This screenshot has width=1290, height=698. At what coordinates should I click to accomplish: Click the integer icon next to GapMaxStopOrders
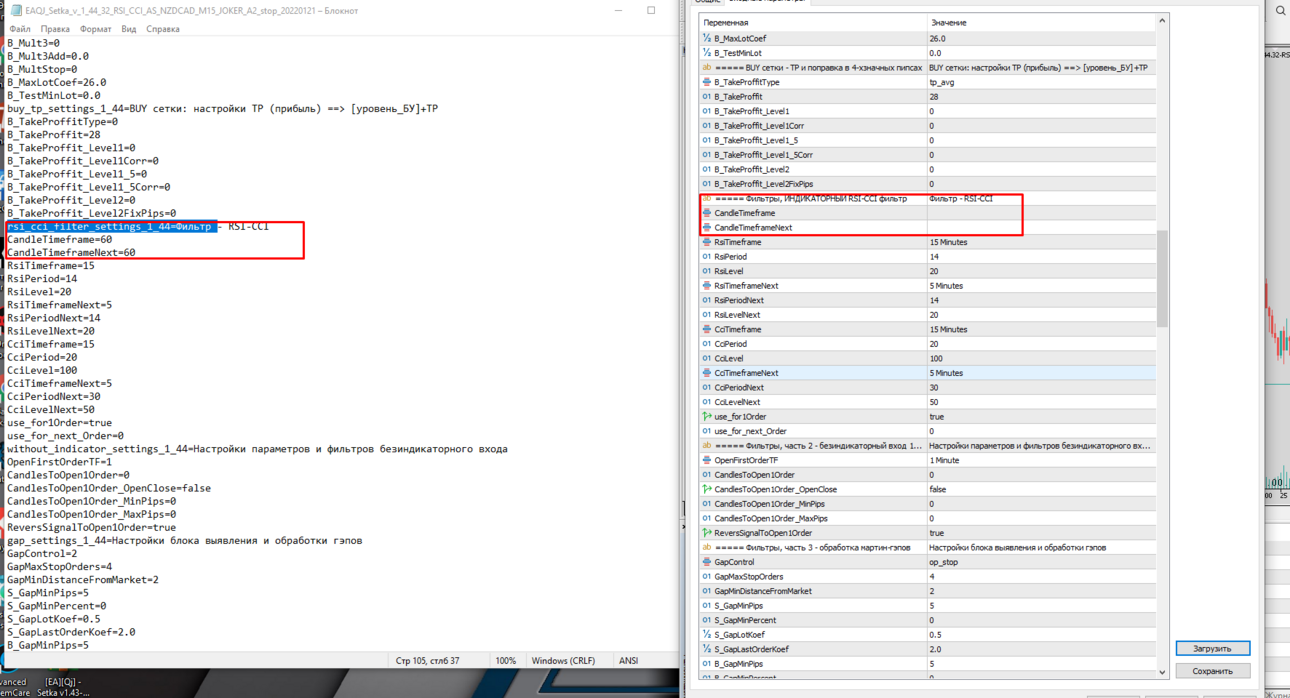[x=707, y=577]
